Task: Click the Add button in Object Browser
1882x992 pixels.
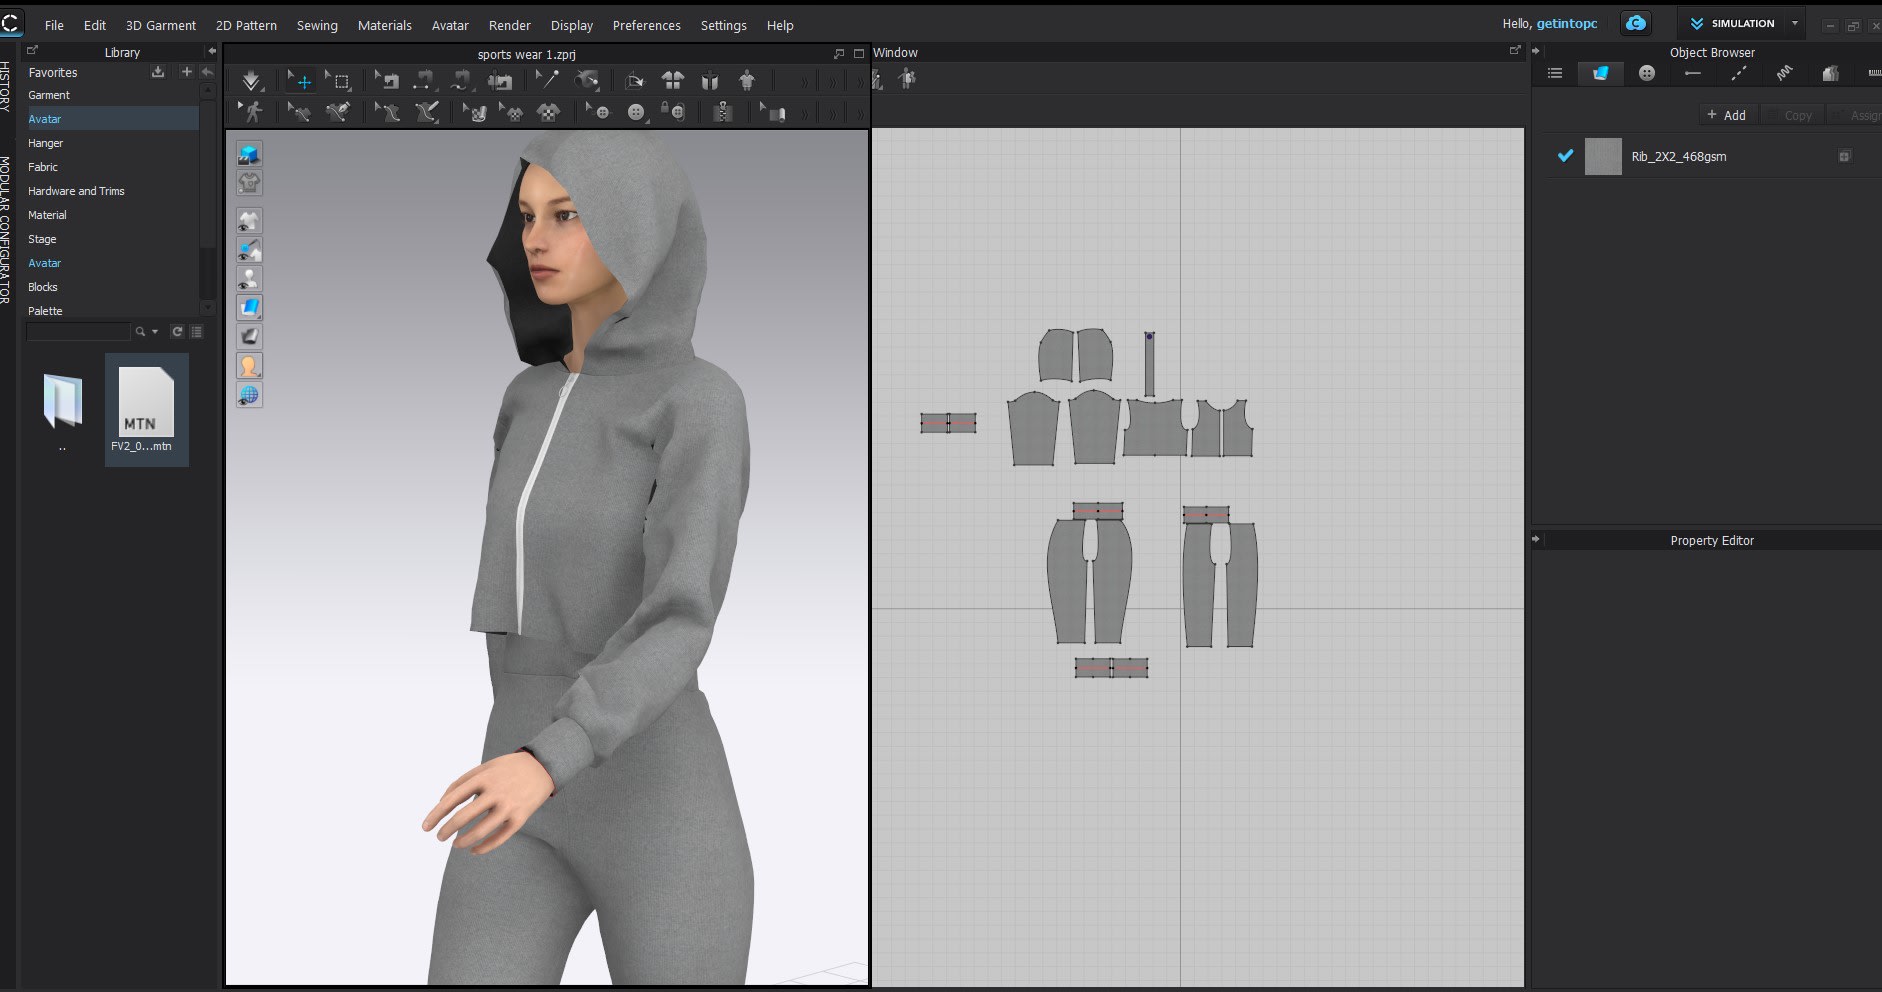Action: click(x=1728, y=115)
